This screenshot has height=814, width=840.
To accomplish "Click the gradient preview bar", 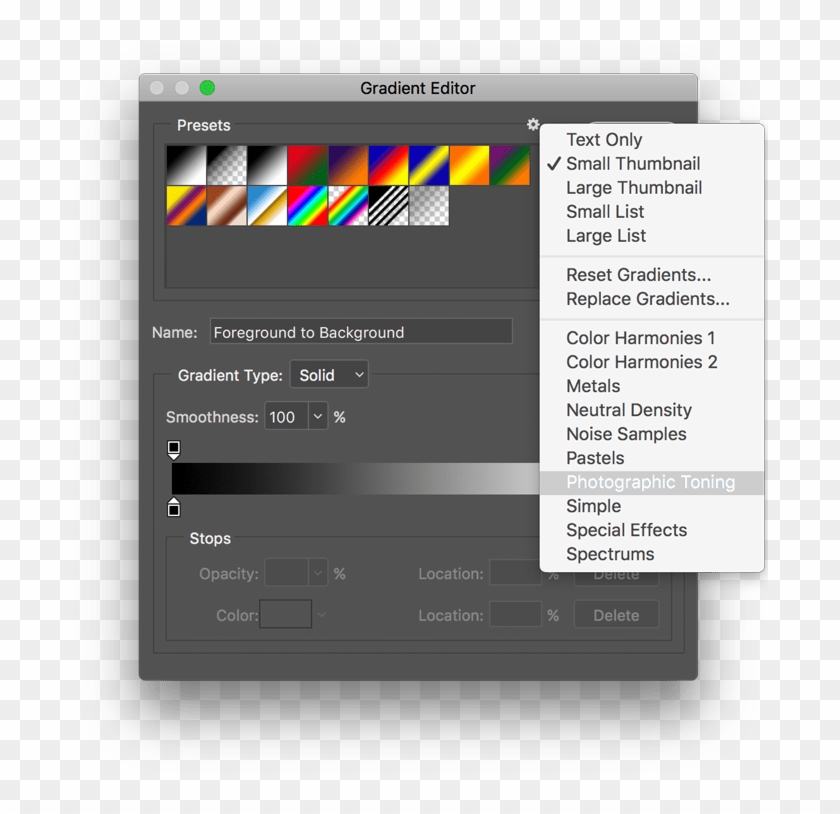I will coord(355,479).
